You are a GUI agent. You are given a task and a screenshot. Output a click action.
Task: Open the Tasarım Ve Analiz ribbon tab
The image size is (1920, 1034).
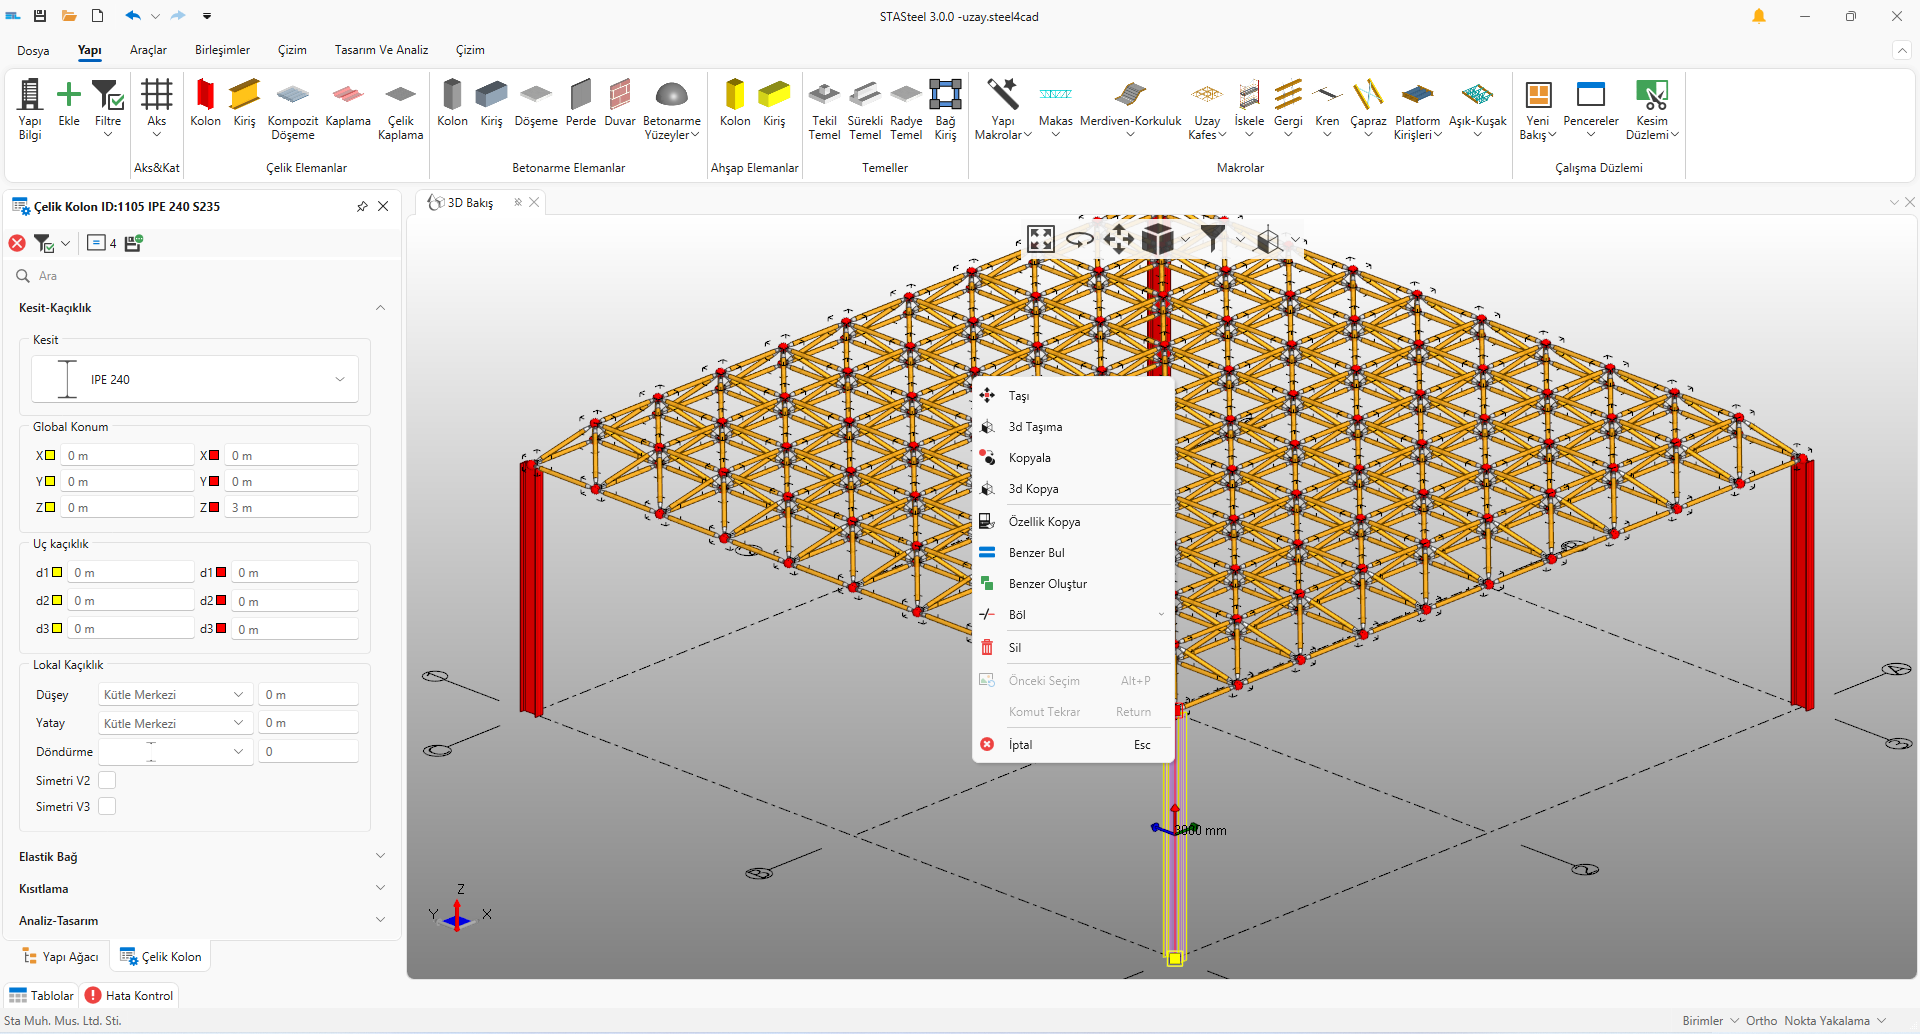[x=381, y=50]
